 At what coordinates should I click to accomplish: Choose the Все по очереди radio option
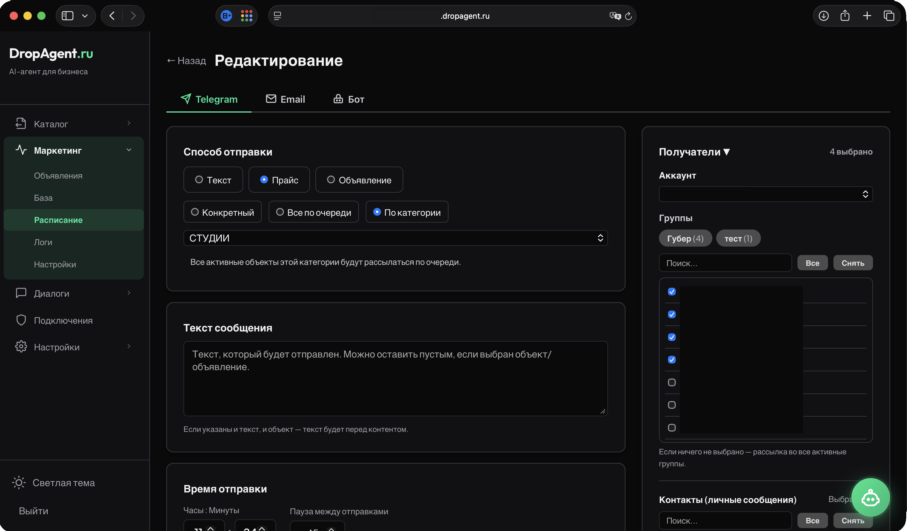click(x=311, y=212)
